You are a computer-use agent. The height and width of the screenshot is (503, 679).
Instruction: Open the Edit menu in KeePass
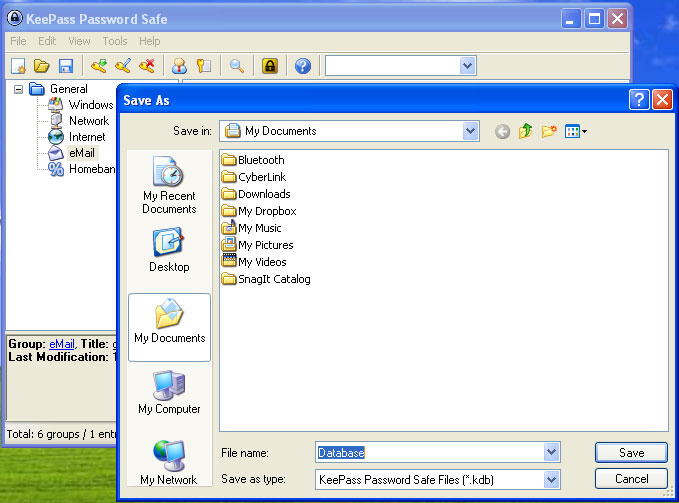pos(47,41)
